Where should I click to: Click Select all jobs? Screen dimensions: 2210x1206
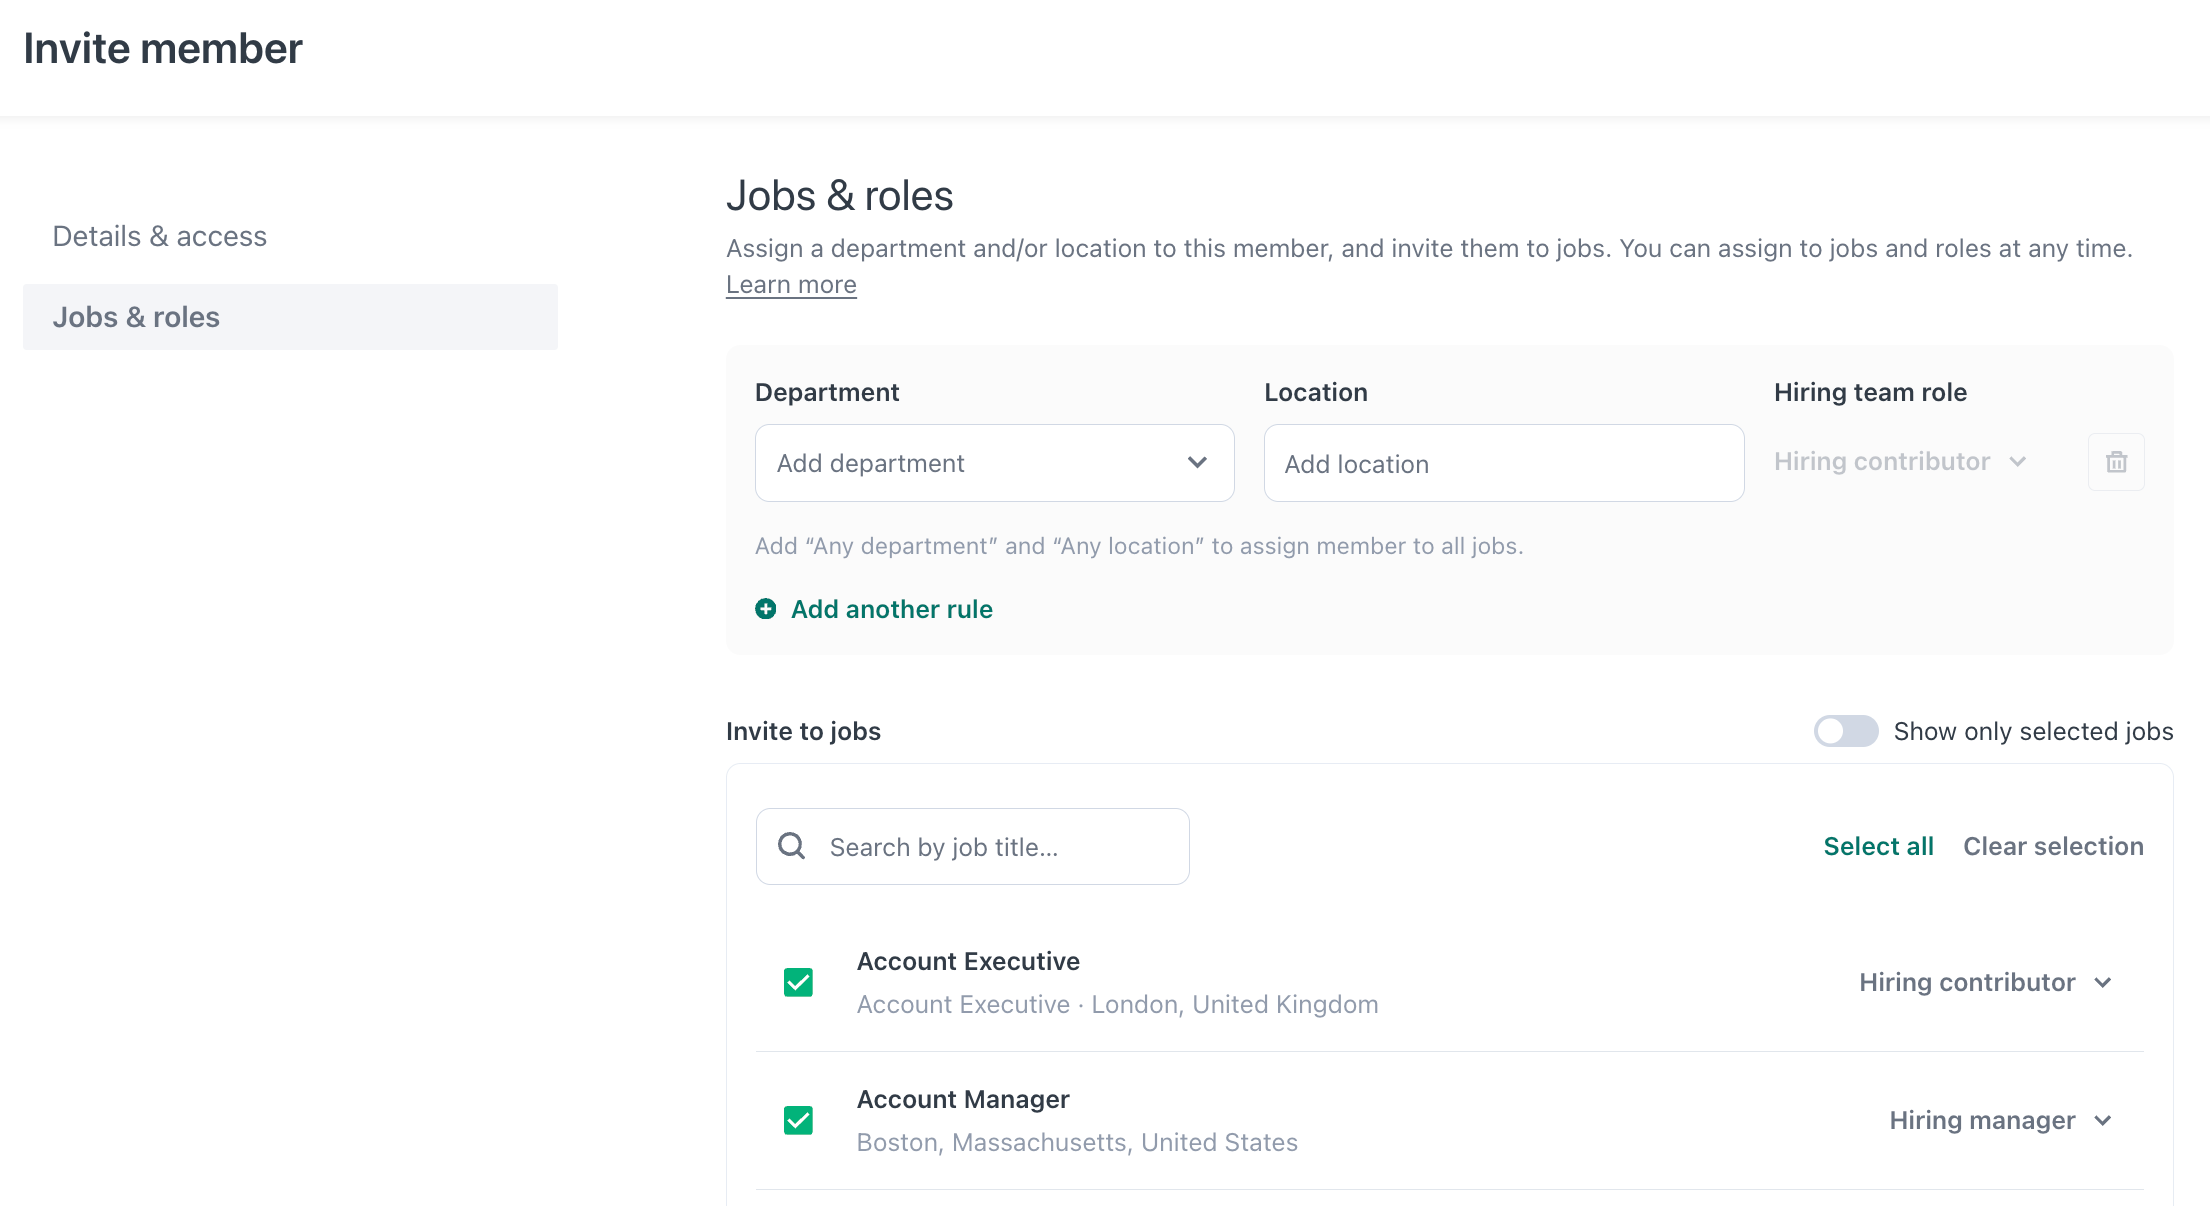pyautogui.click(x=1878, y=846)
